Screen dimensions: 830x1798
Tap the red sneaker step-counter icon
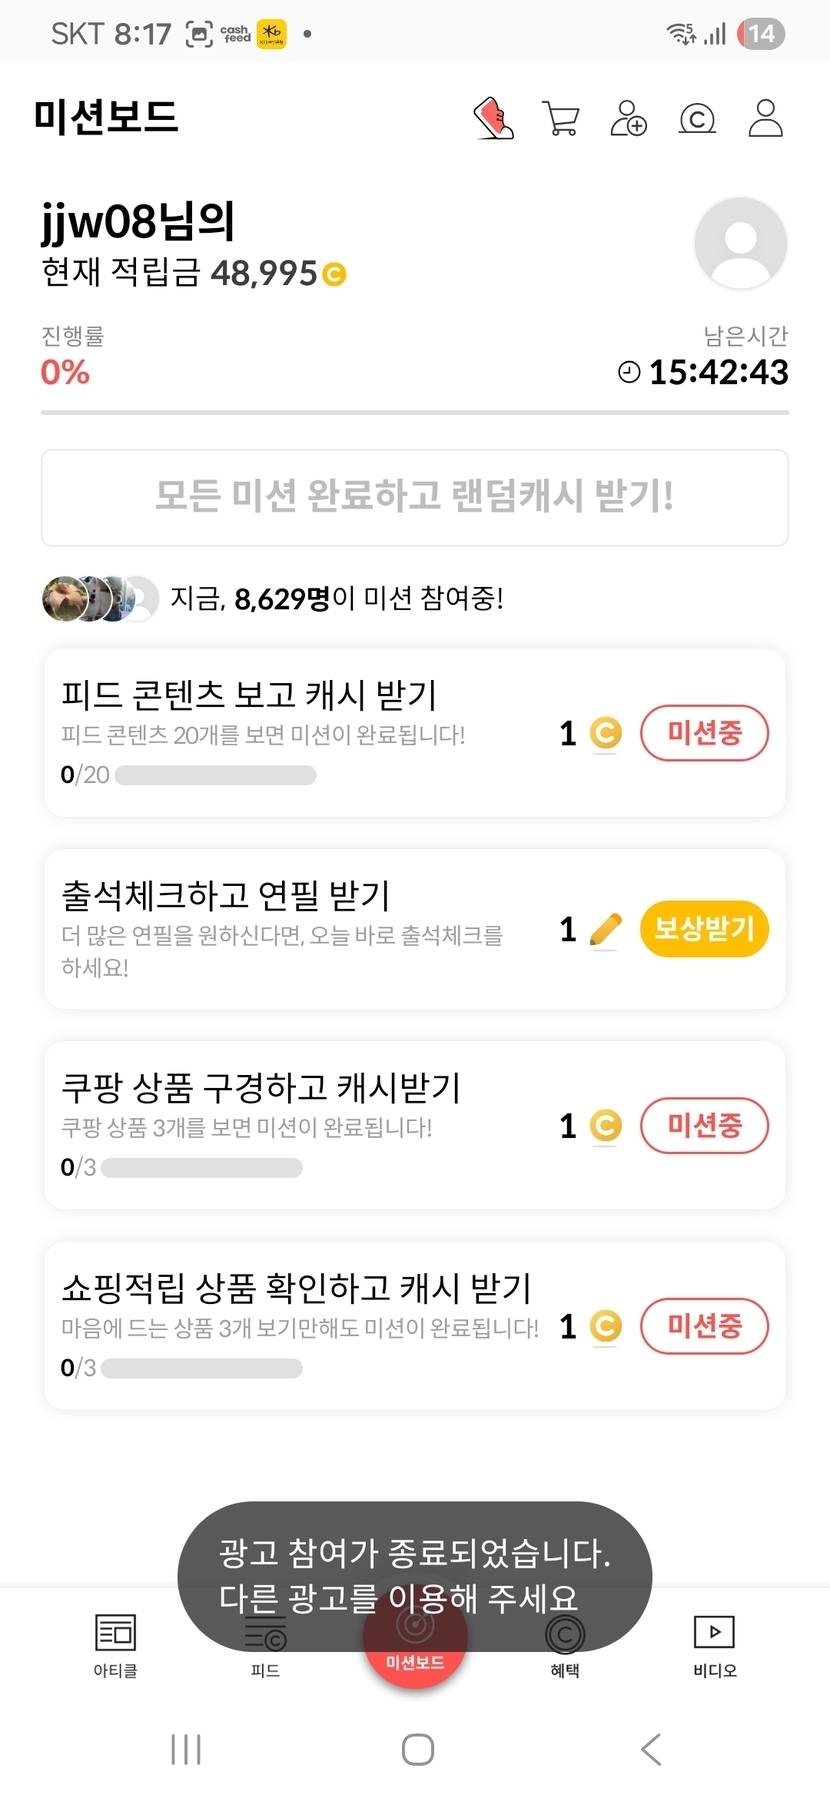(x=493, y=118)
